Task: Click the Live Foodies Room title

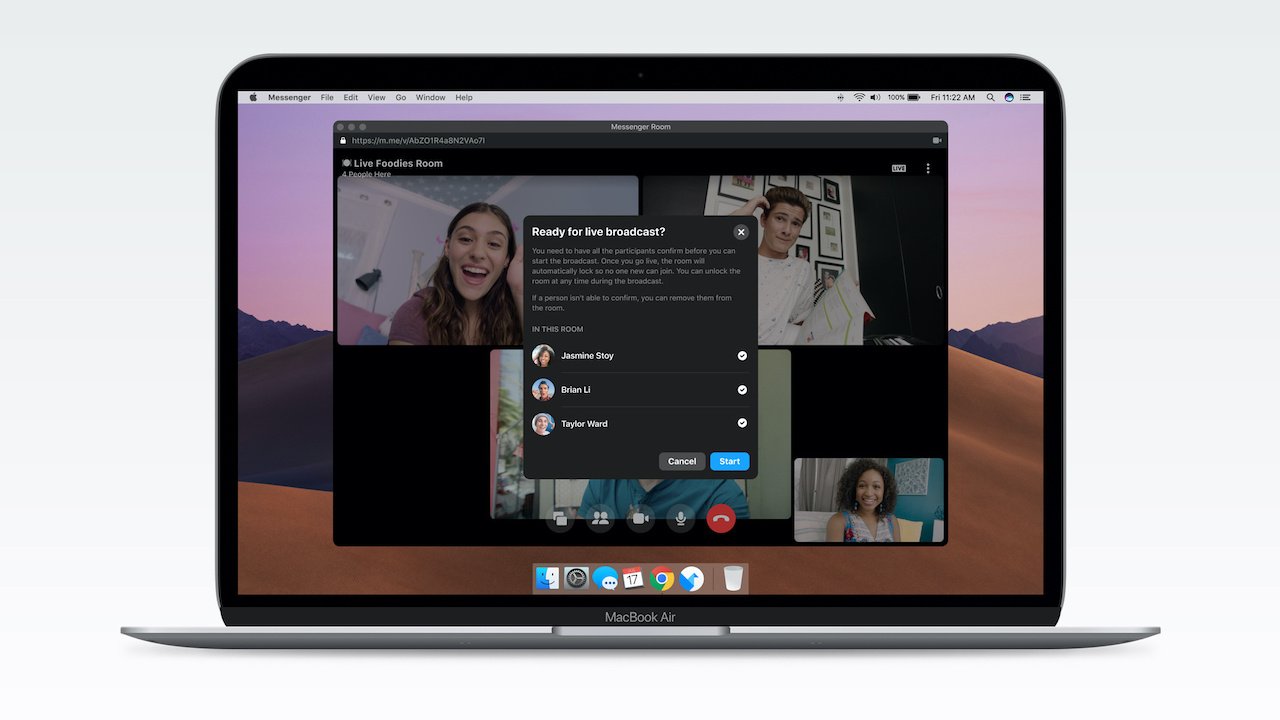Action: (398, 163)
